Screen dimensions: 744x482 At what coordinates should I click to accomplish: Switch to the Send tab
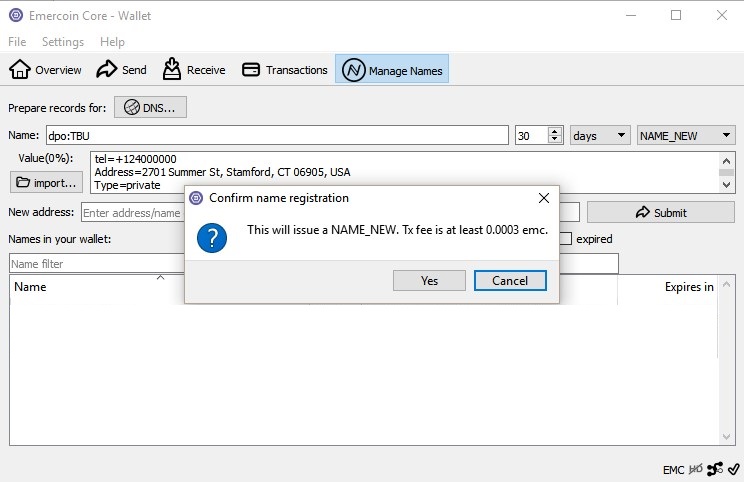[121, 70]
